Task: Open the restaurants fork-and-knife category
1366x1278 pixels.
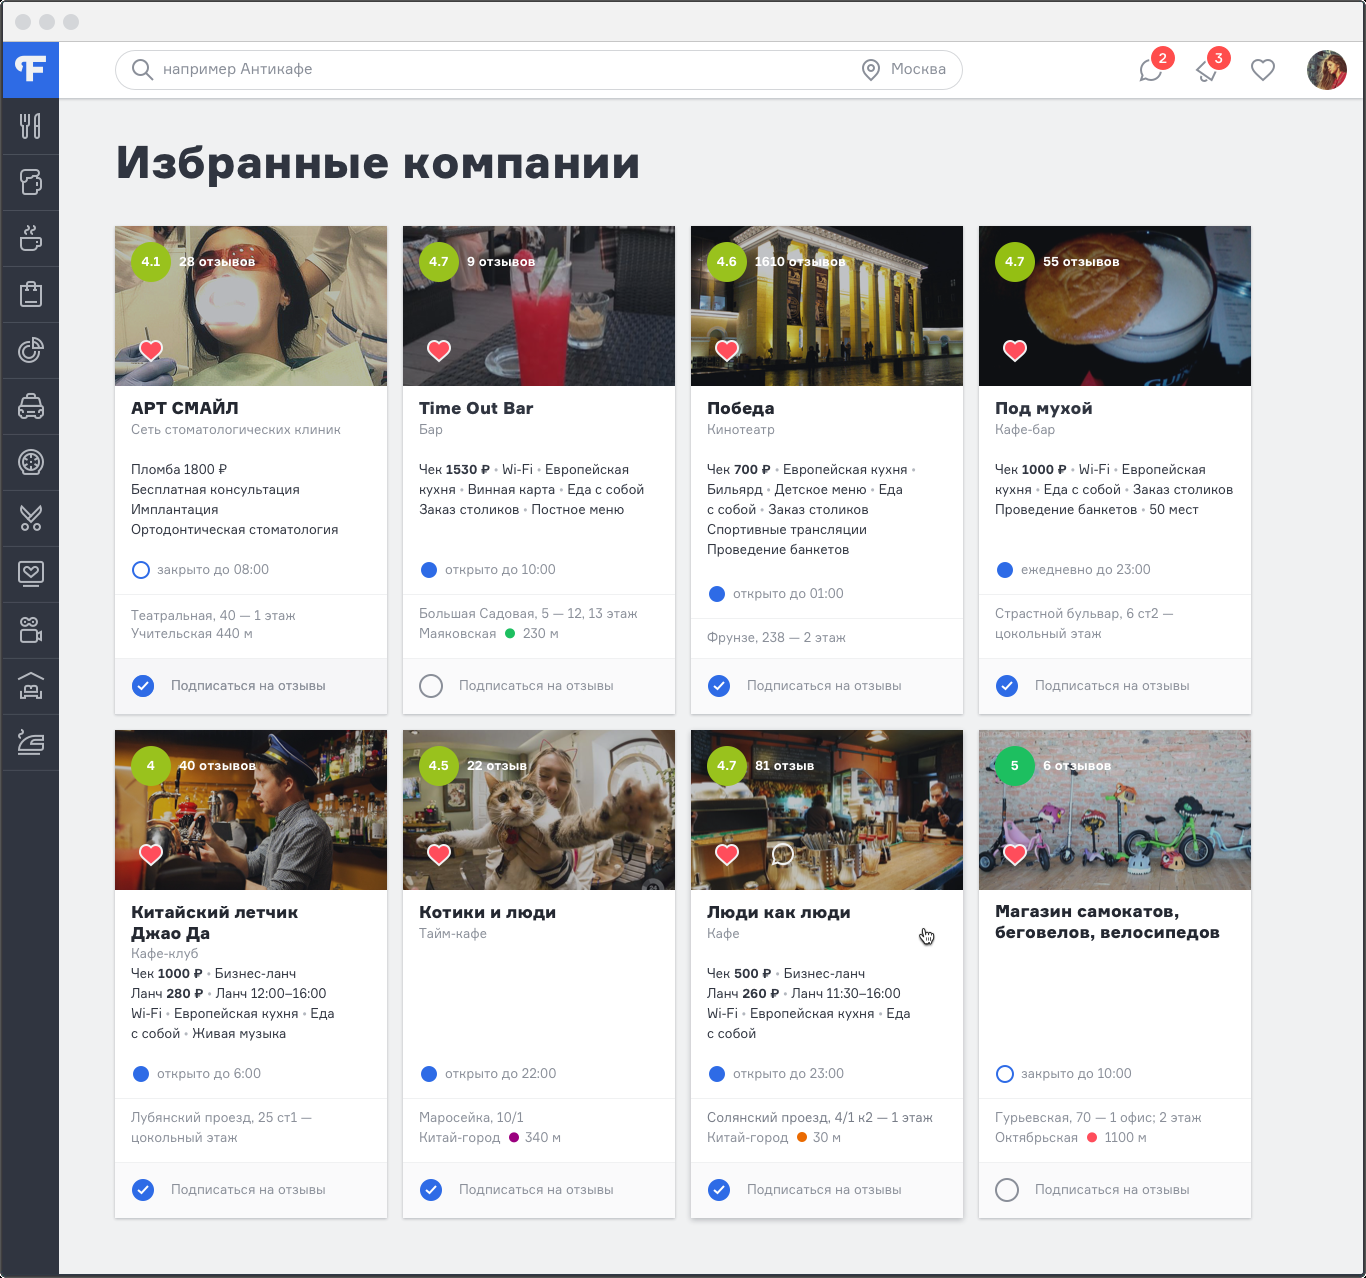Action: (x=30, y=126)
